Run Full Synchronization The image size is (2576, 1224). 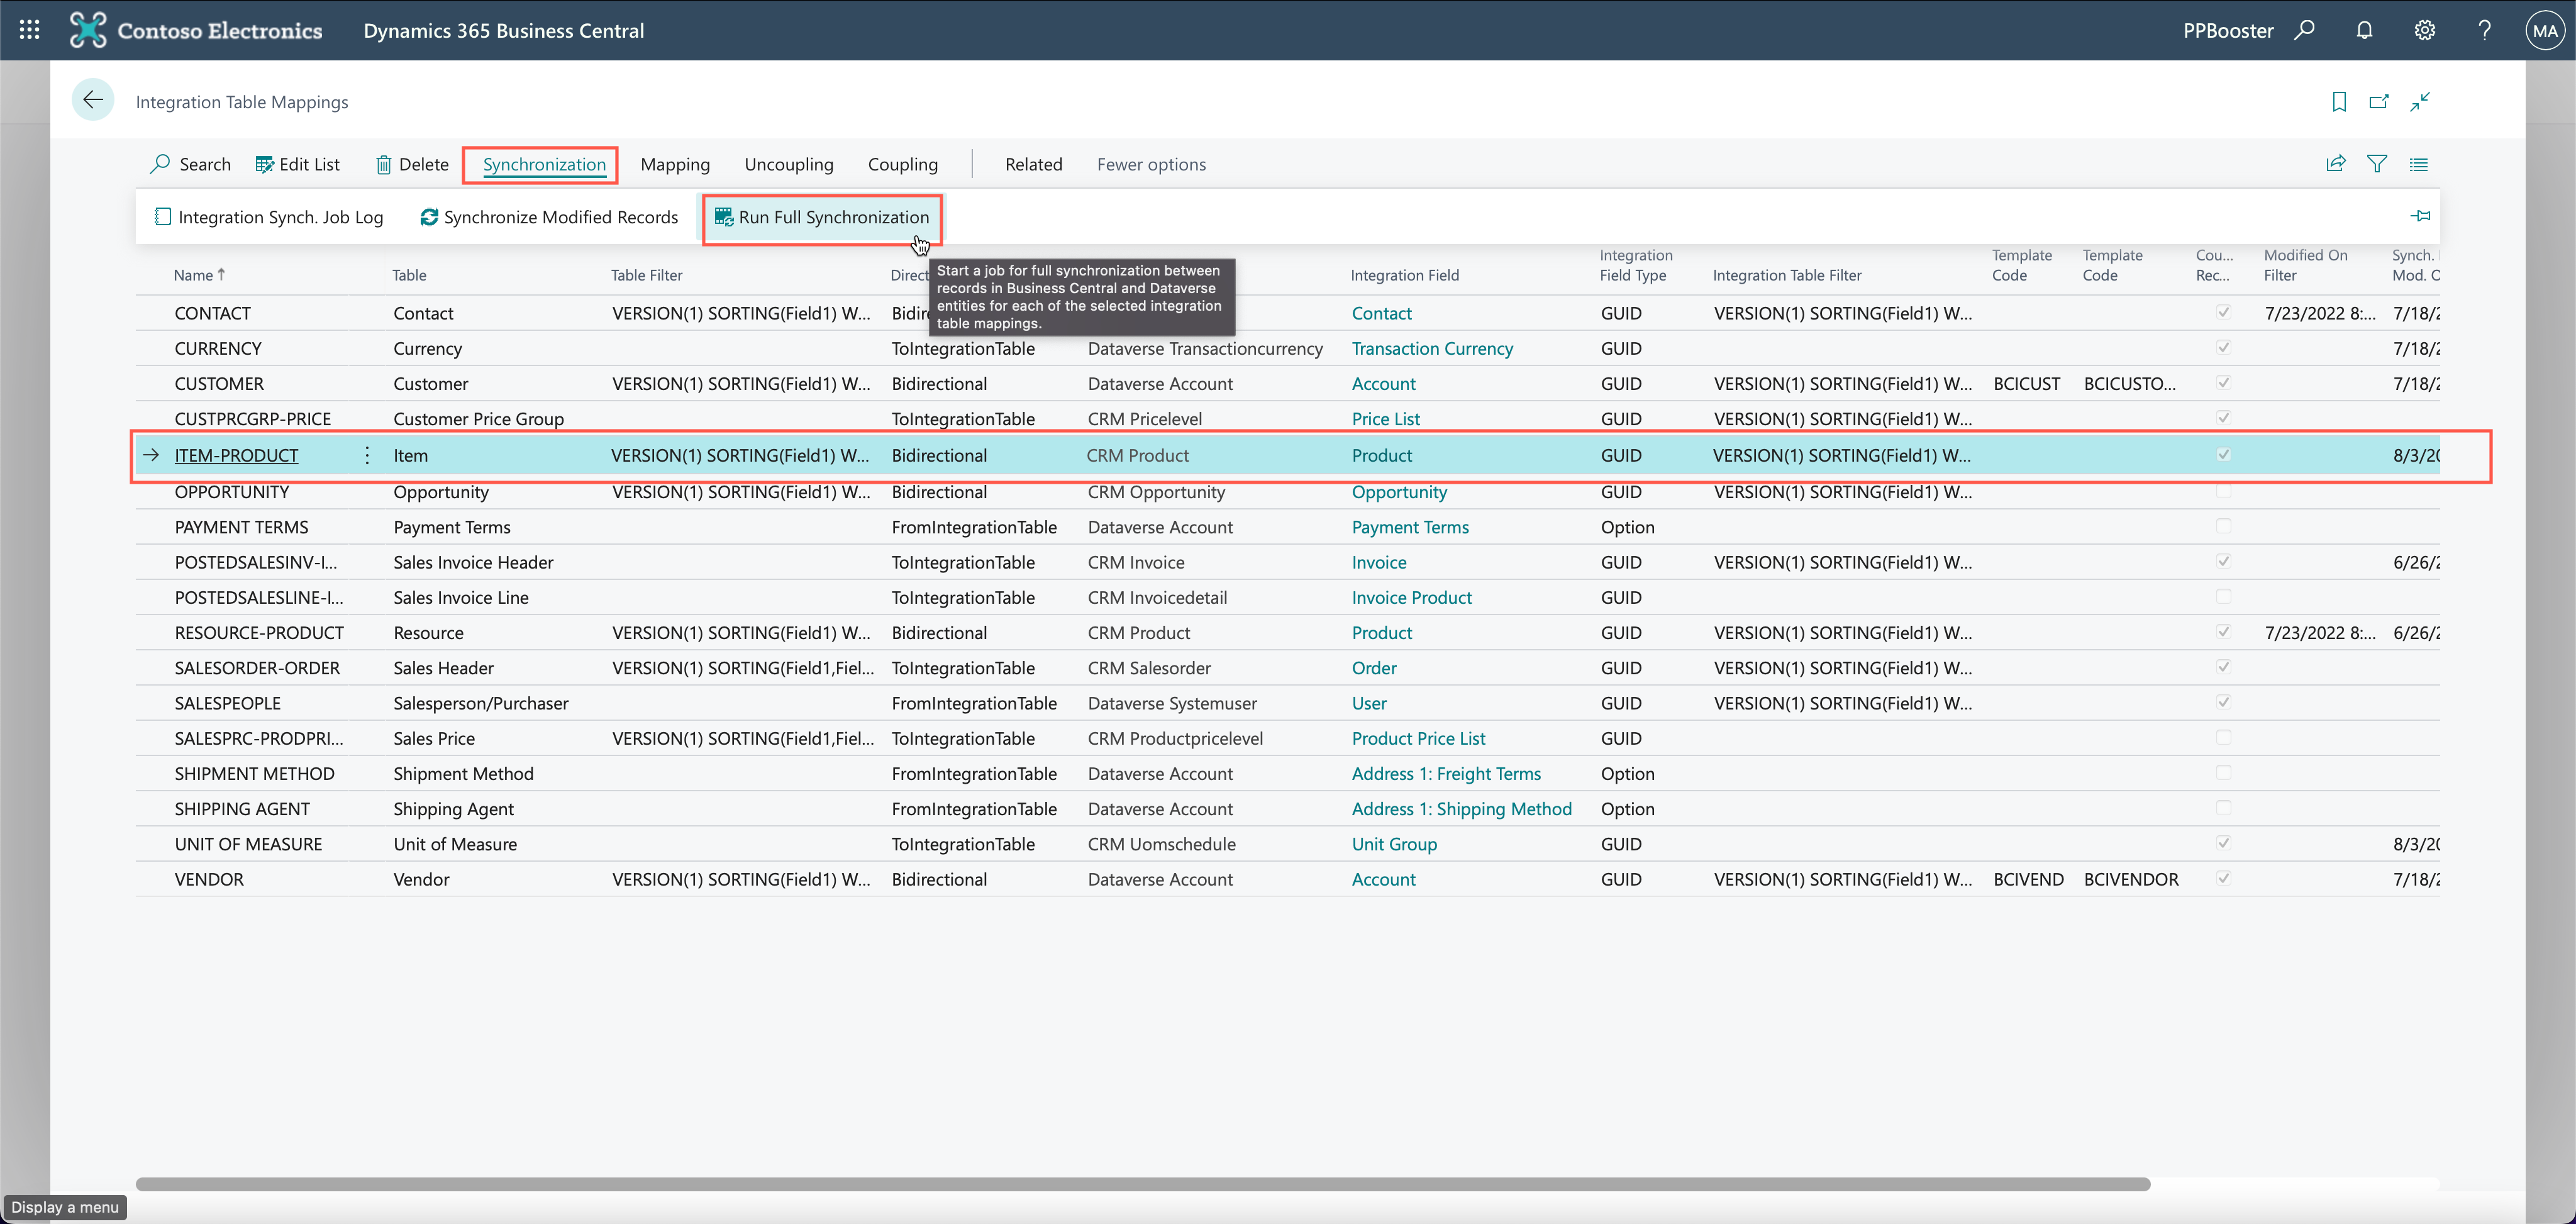822,217
